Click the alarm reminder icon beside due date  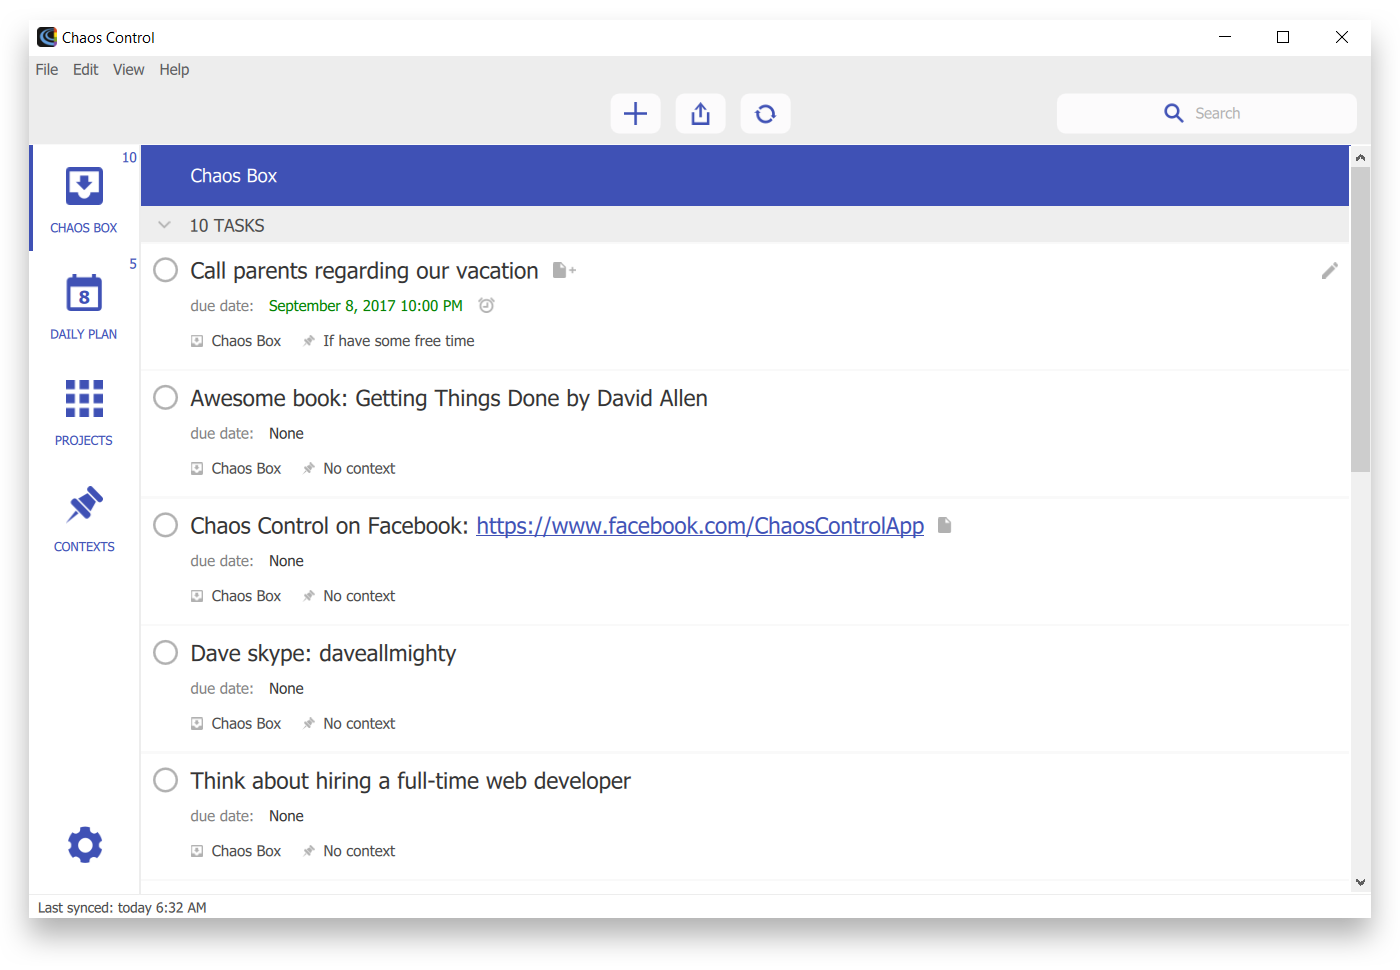[486, 306]
